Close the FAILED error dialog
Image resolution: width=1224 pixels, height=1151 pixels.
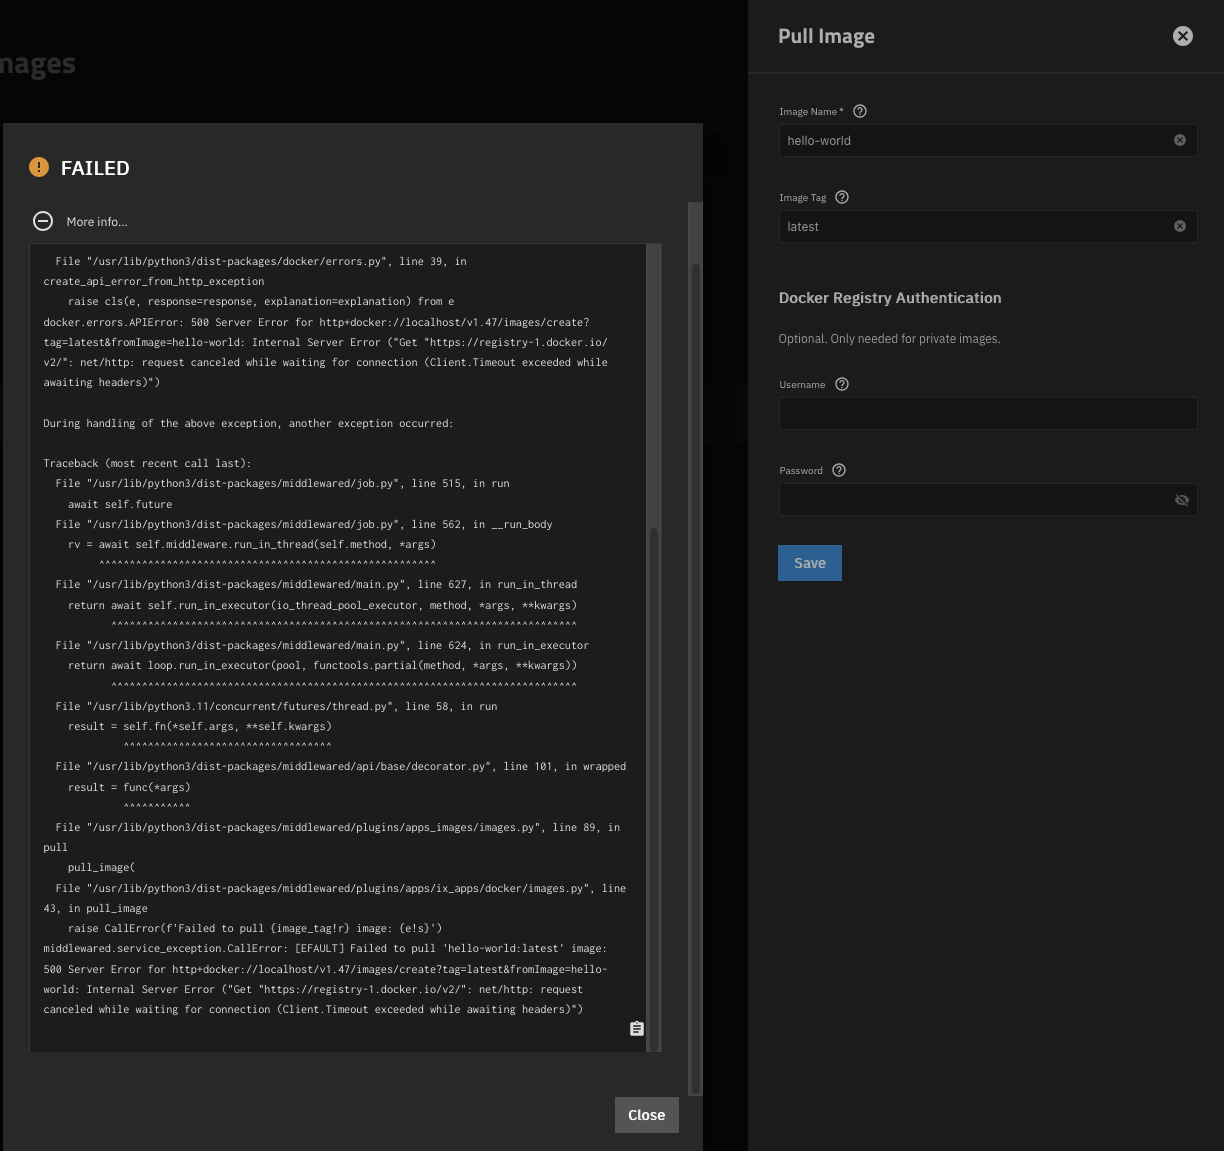click(646, 1115)
